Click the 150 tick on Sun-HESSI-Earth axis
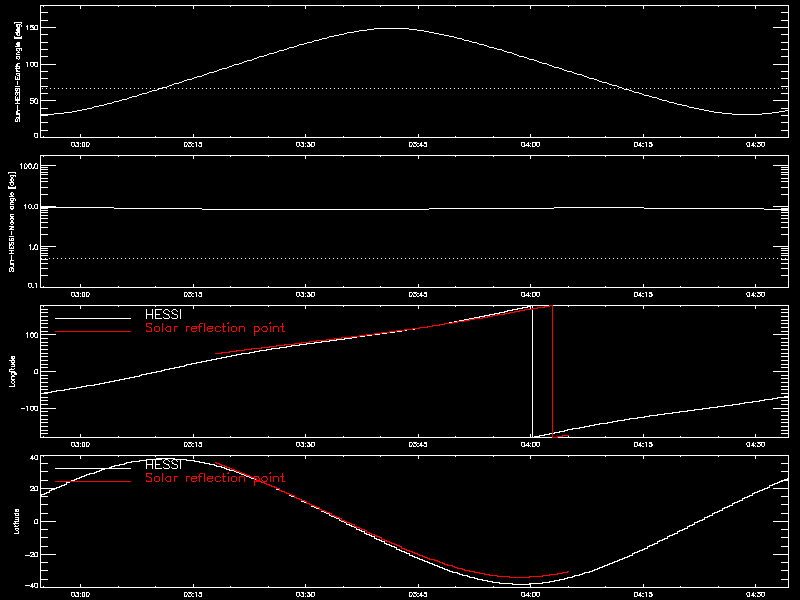The height and width of the screenshot is (600, 800). pyautogui.click(x=32, y=28)
